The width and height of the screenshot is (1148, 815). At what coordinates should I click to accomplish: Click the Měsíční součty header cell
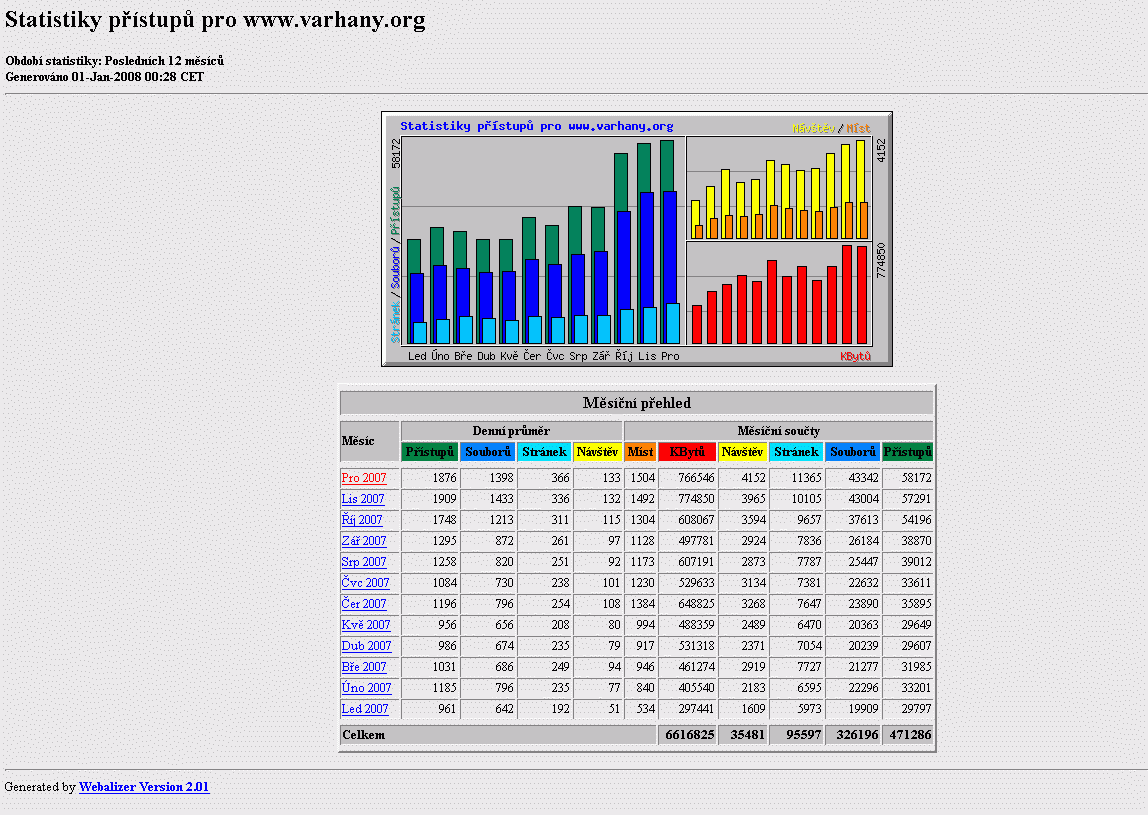(x=778, y=431)
